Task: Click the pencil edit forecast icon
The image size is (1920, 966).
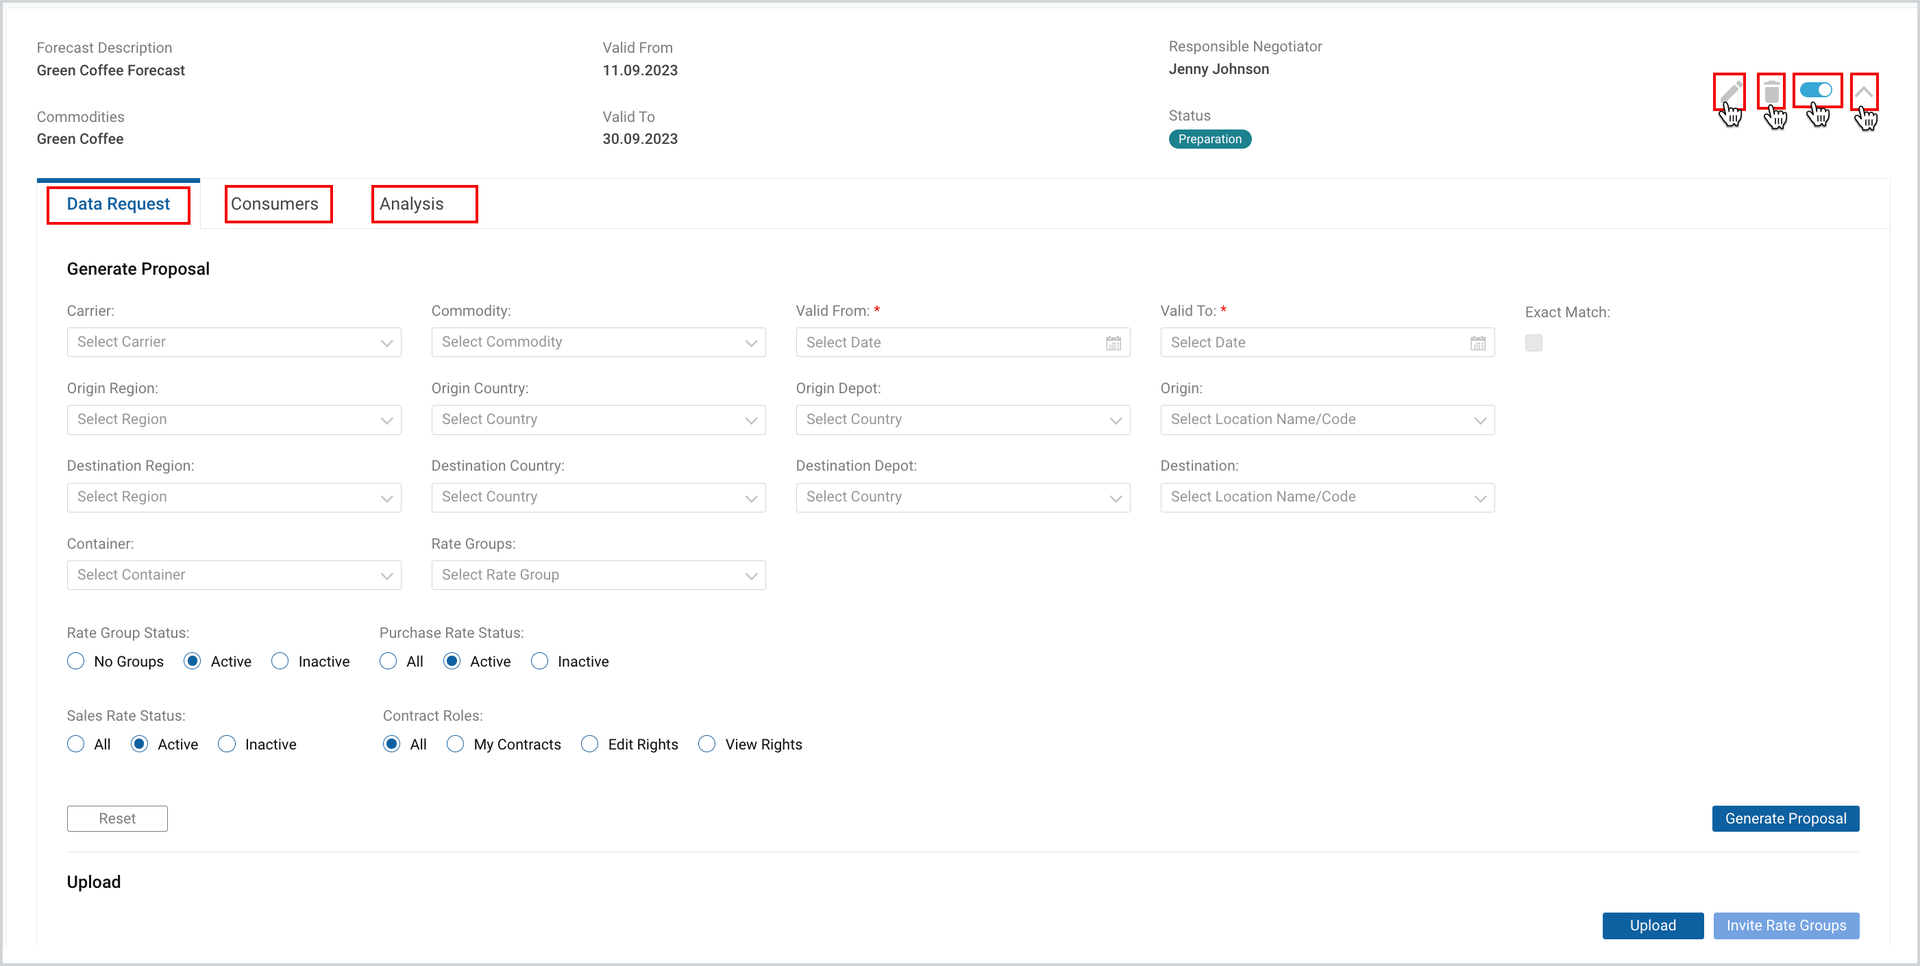Action: click(1730, 92)
